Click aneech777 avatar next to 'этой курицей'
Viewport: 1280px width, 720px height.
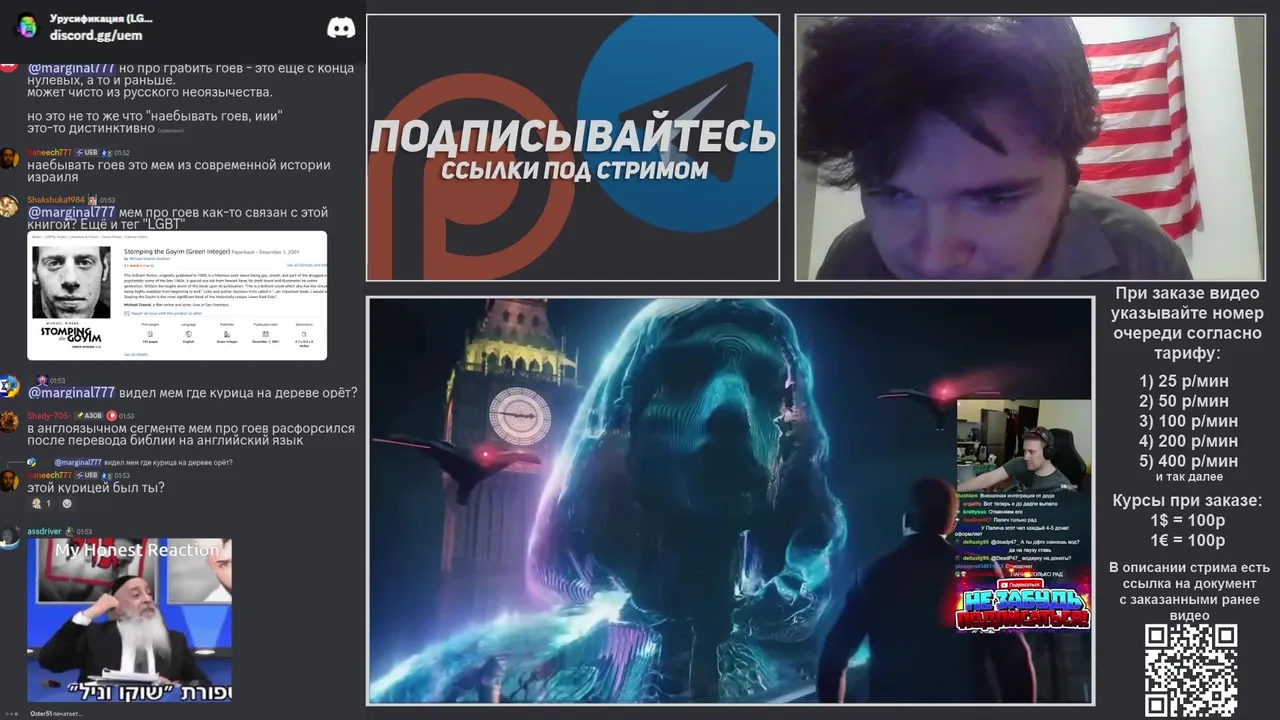click(9, 481)
